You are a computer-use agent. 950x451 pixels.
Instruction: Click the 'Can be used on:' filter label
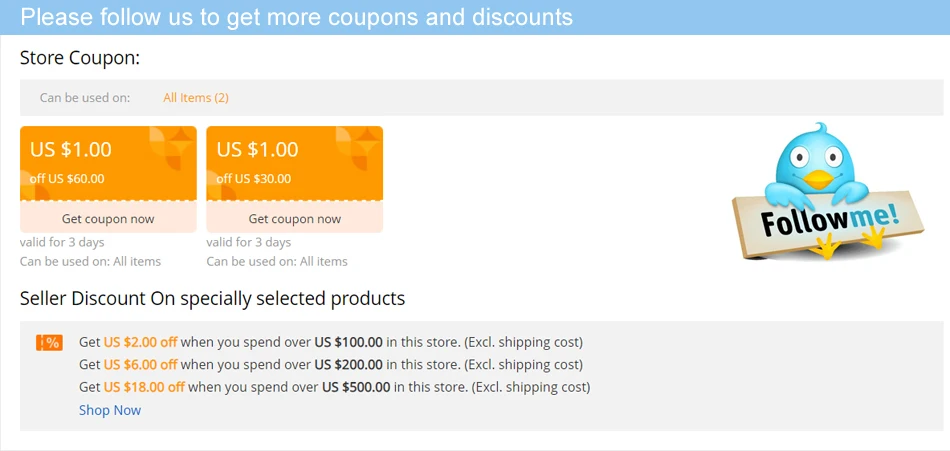click(x=85, y=98)
